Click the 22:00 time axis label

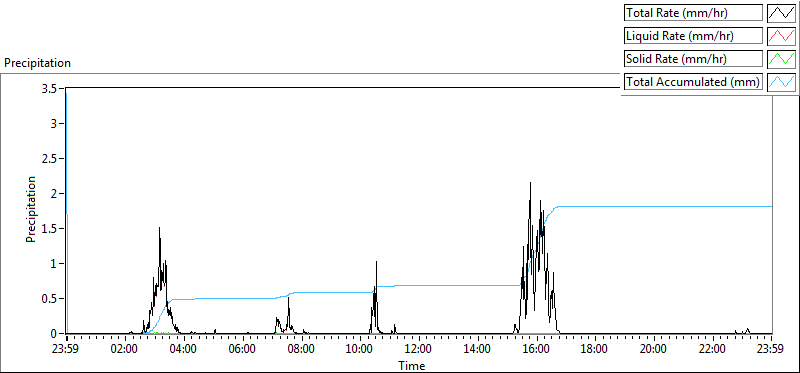point(712,350)
